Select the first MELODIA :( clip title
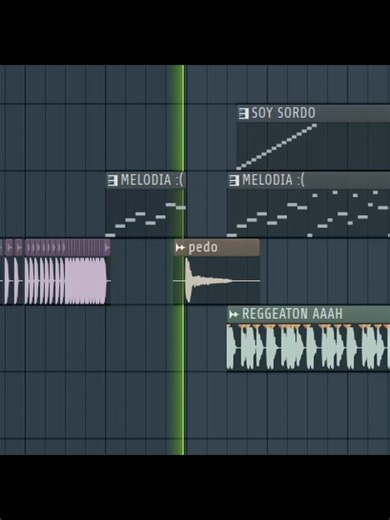The width and height of the screenshot is (390, 520). pos(152,180)
